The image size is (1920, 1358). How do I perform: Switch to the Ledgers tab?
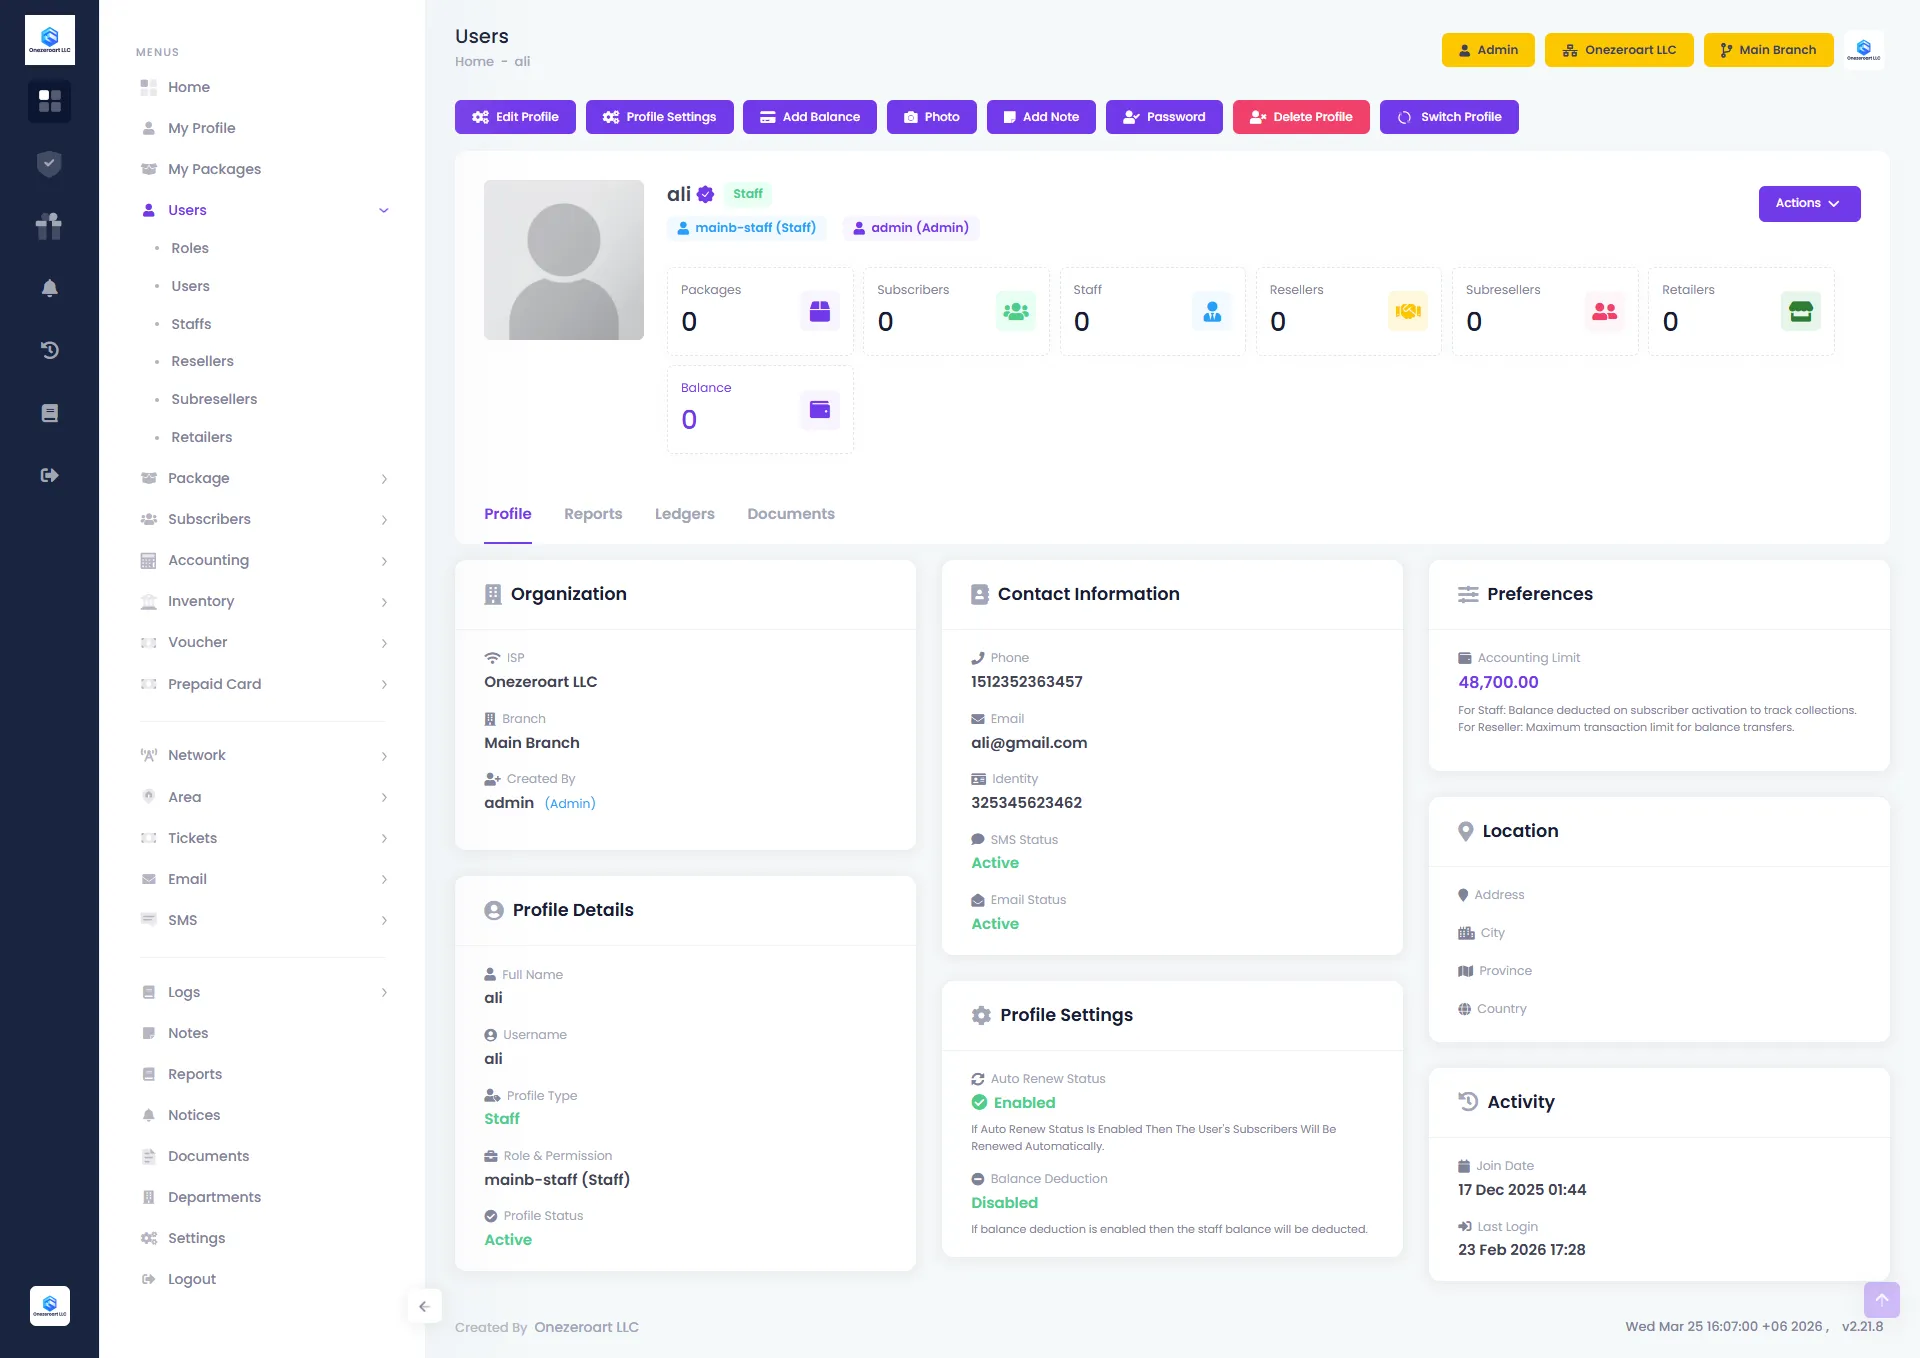pyautogui.click(x=684, y=514)
